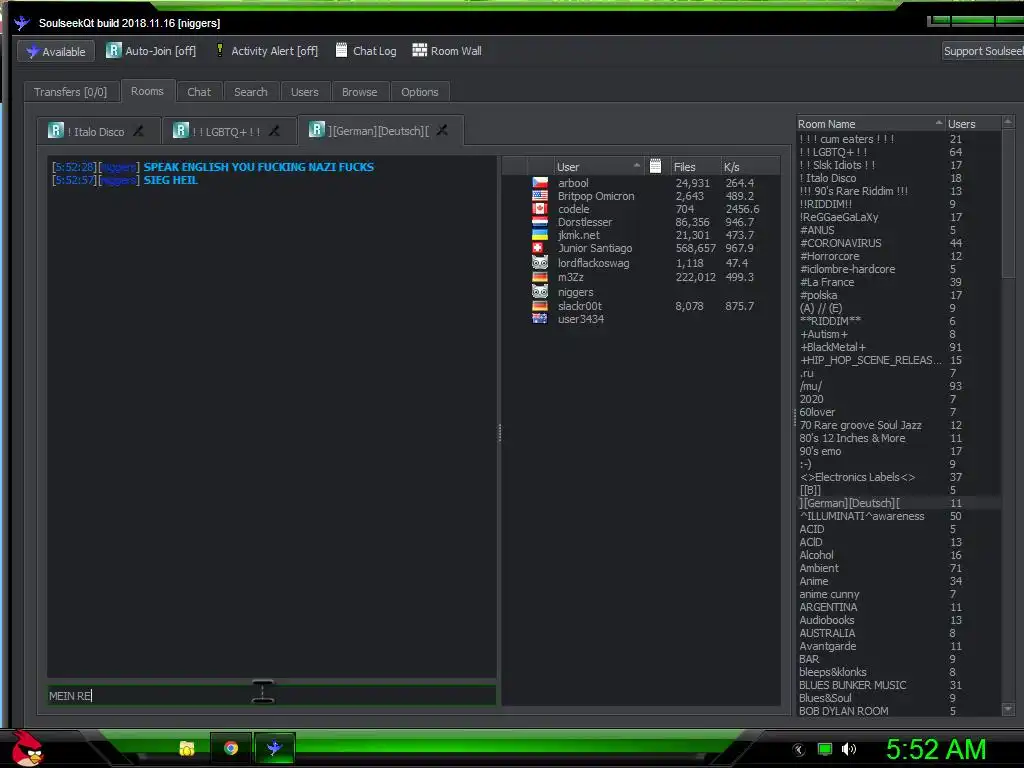Open the file folder taskbar icon
Screen dimensions: 1024x768
187,748
